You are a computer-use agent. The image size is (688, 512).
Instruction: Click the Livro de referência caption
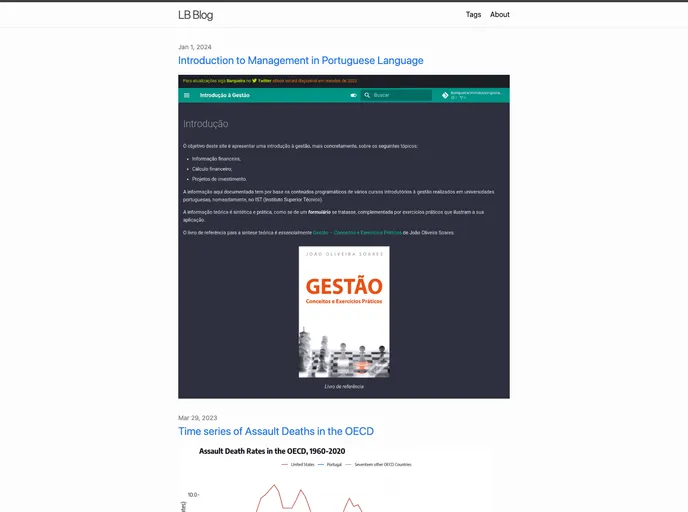click(x=344, y=386)
